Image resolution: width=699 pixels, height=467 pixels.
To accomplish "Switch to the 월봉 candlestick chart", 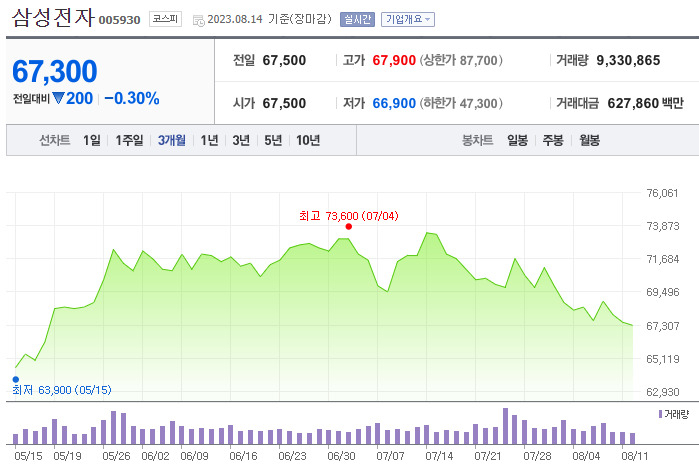I will tap(589, 140).
